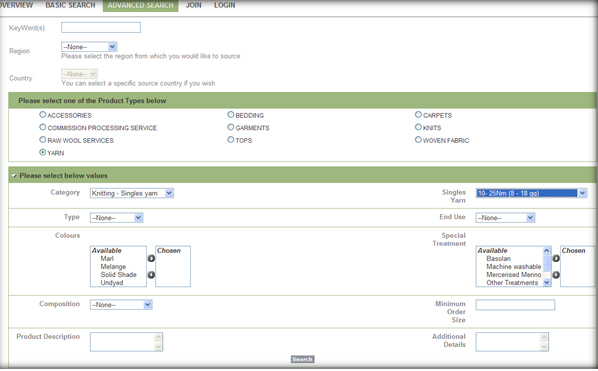The width and height of the screenshot is (598, 371).
Task: Open the Composition dropdown
Action: [x=121, y=305]
